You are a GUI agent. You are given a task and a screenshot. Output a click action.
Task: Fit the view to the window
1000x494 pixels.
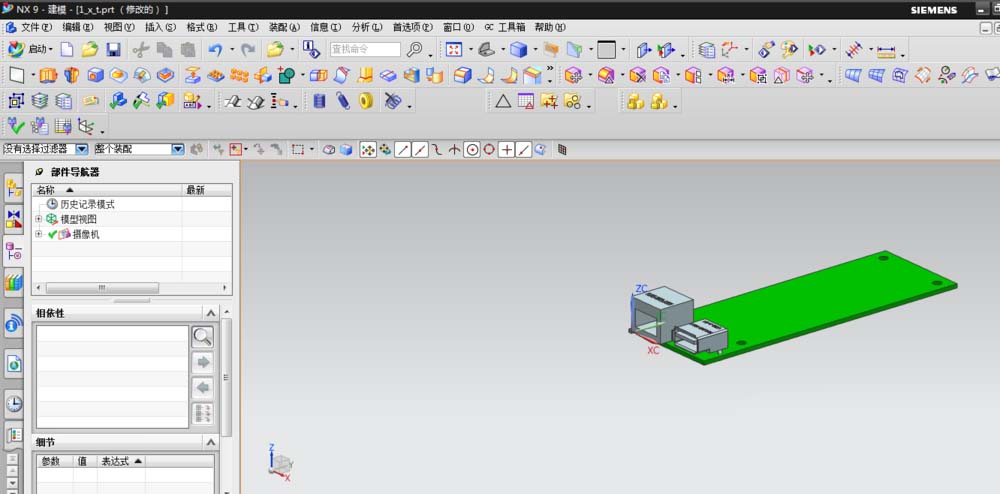(453, 50)
